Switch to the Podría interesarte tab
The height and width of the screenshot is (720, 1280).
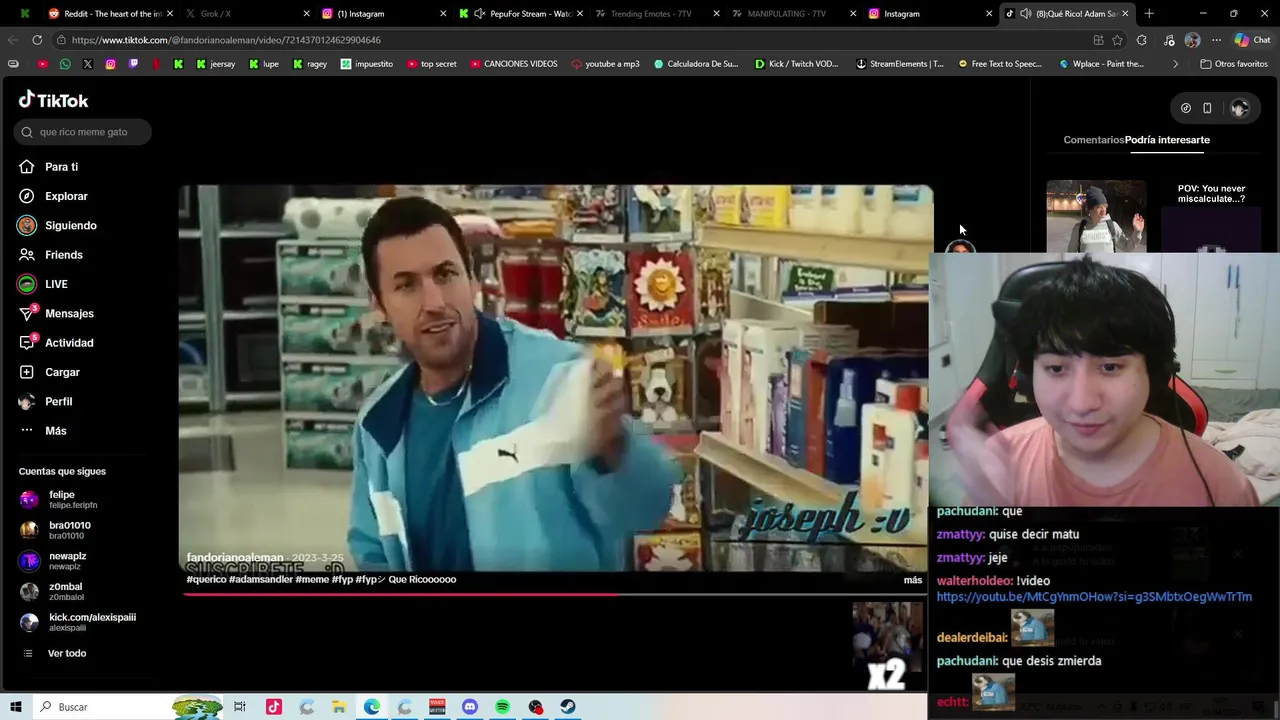pos(1167,140)
